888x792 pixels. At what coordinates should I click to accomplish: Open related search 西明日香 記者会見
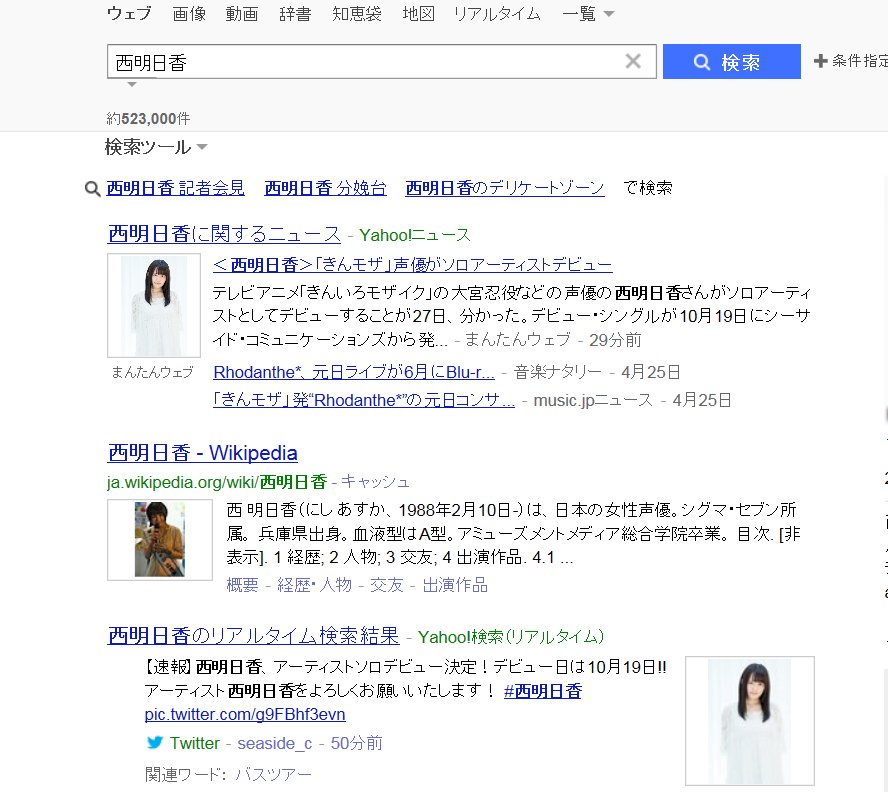176,188
